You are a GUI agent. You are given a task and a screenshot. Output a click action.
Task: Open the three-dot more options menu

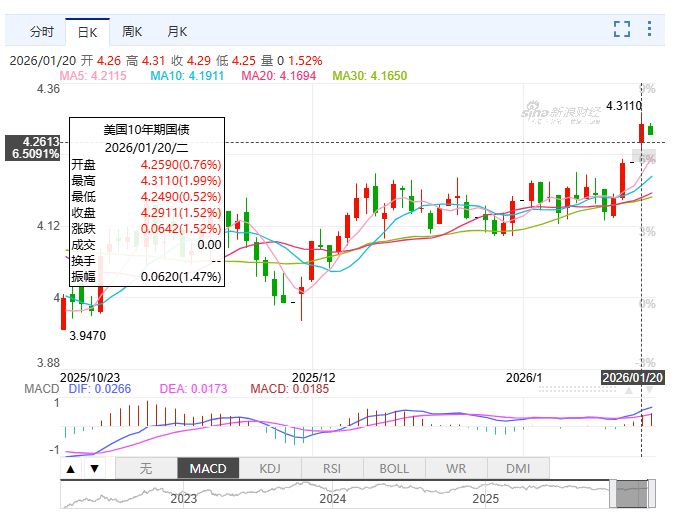654,29
